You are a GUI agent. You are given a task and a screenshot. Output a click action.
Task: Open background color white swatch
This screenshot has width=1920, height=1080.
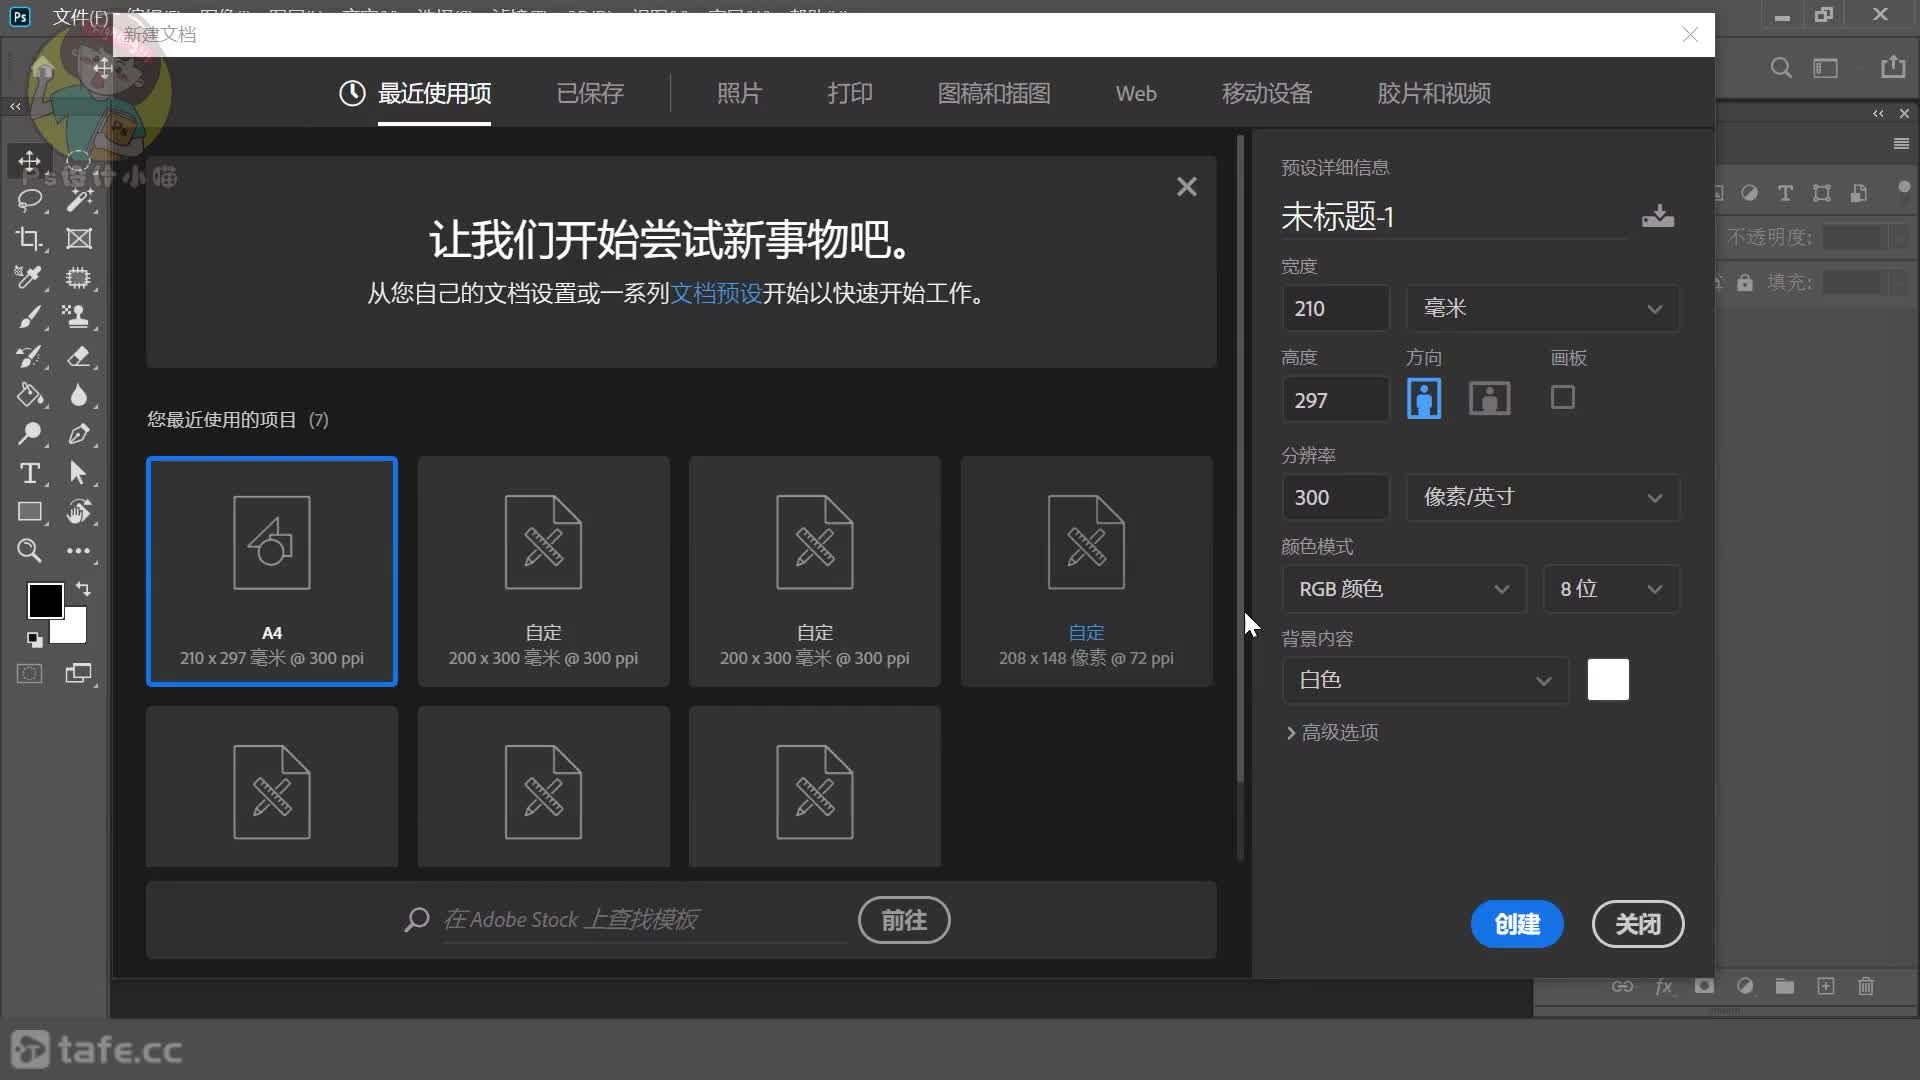point(1608,680)
